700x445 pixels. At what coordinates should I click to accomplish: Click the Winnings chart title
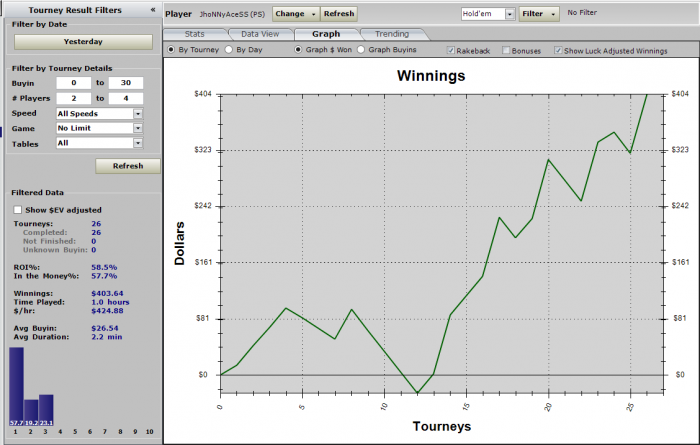pos(431,76)
